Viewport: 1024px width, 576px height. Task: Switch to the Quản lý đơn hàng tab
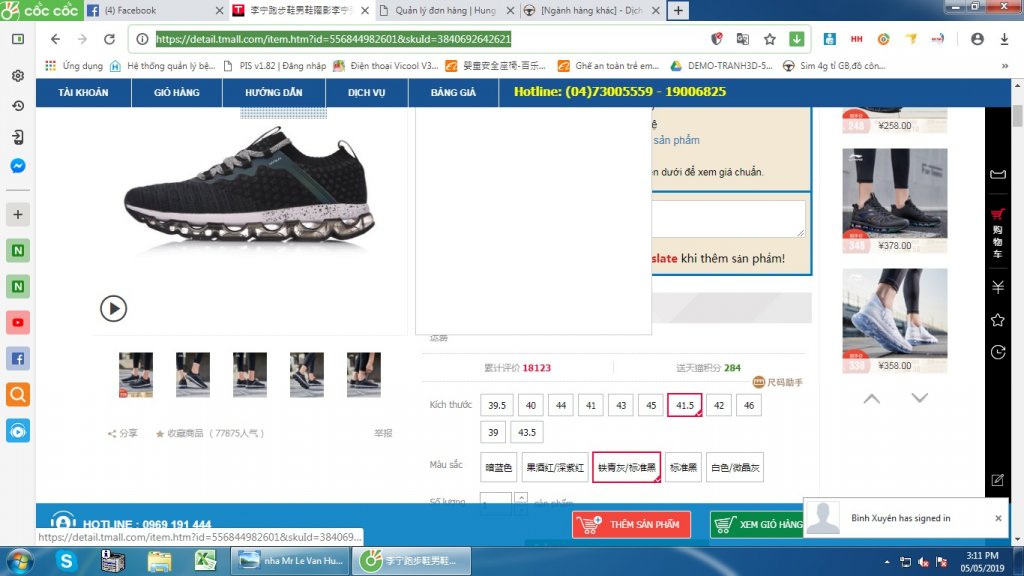tap(447, 10)
